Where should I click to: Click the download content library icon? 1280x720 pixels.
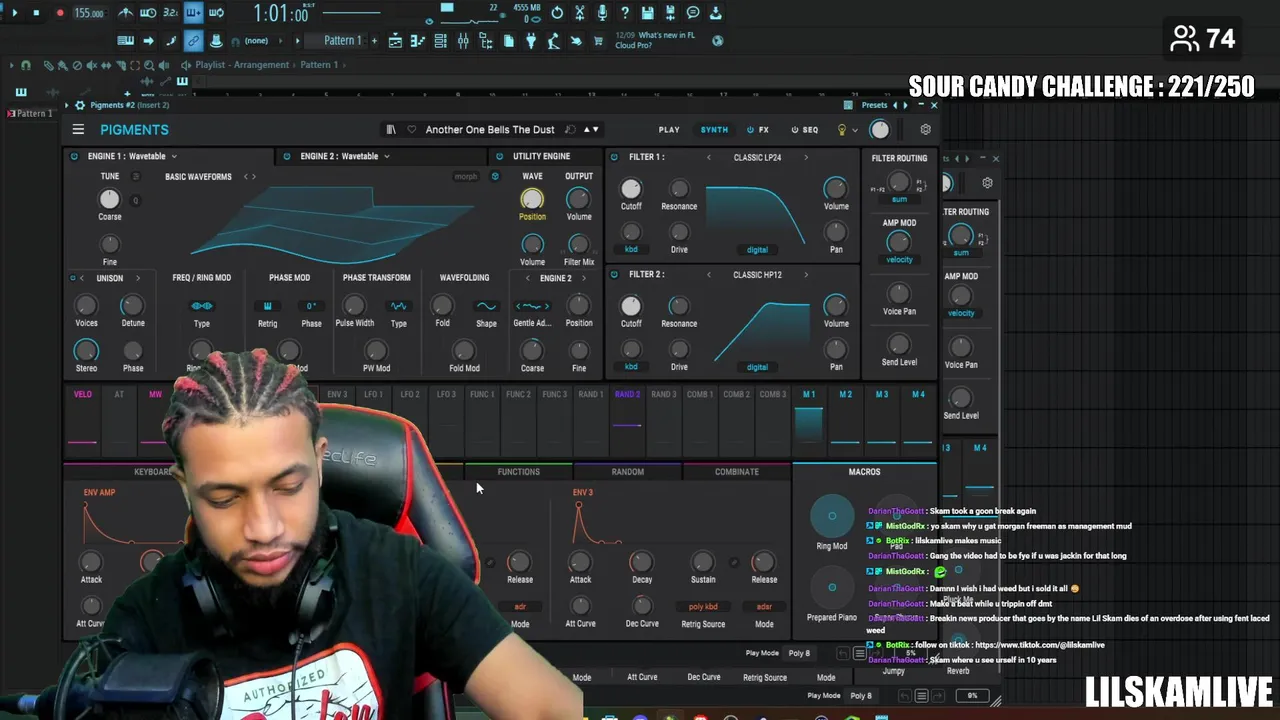click(x=716, y=13)
